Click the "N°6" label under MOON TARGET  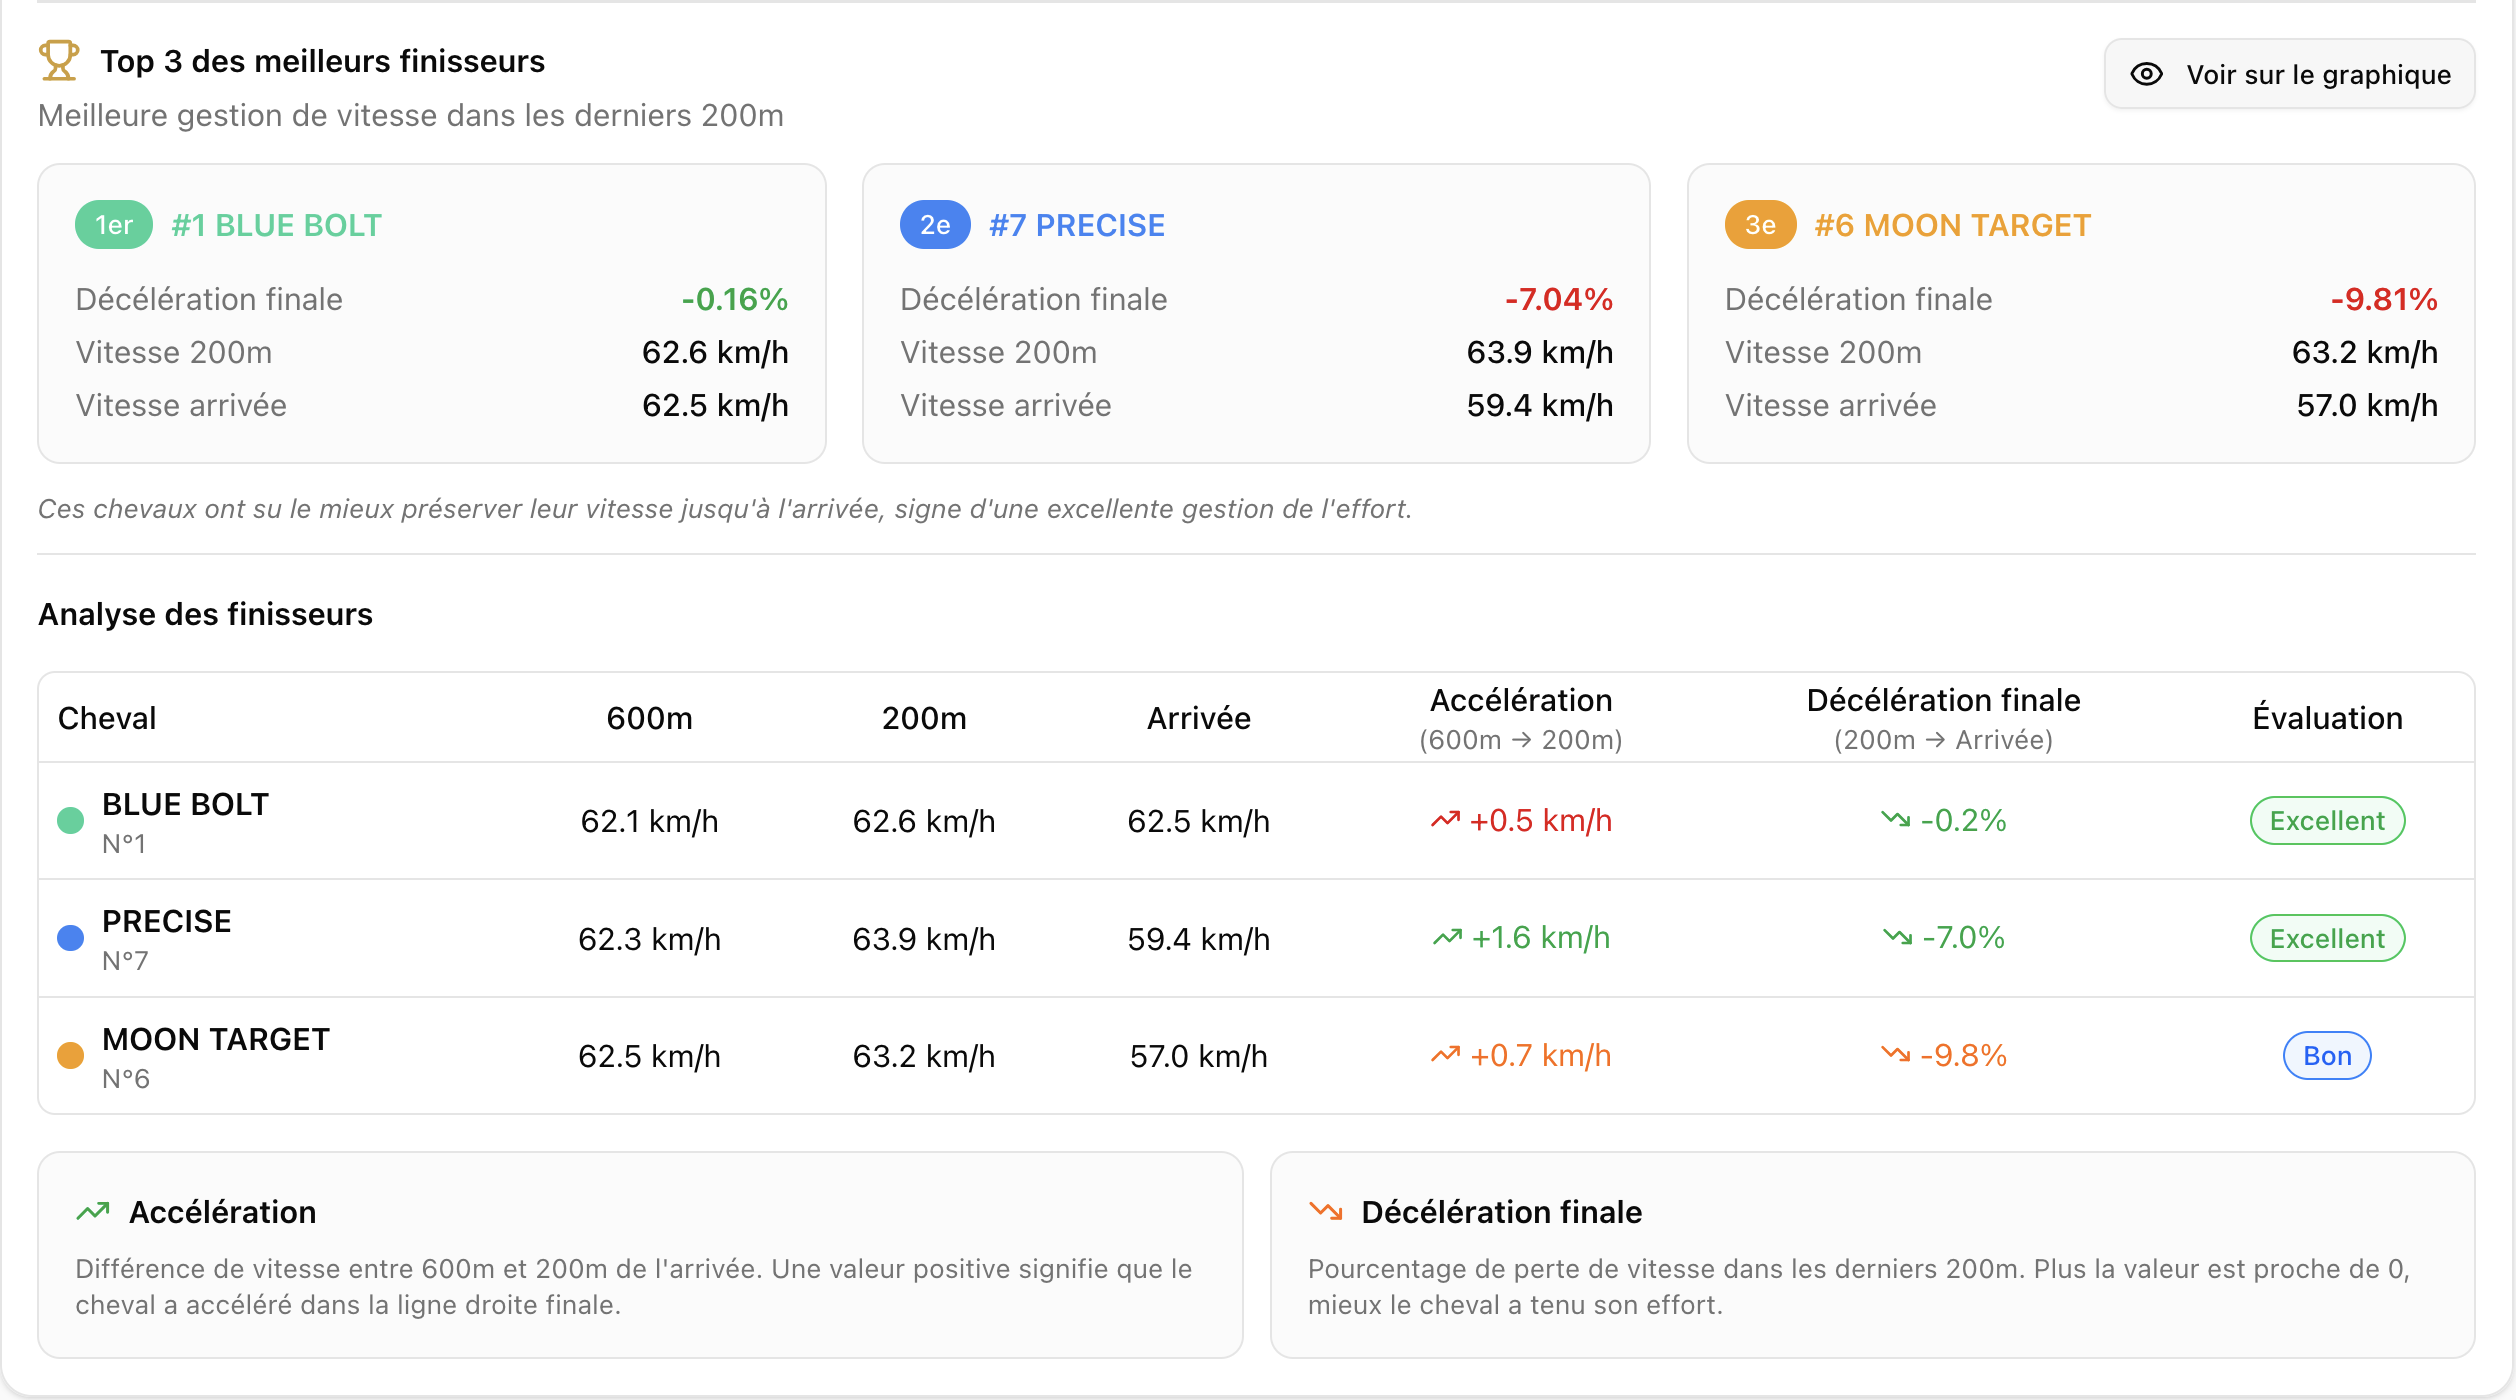pos(126,1079)
